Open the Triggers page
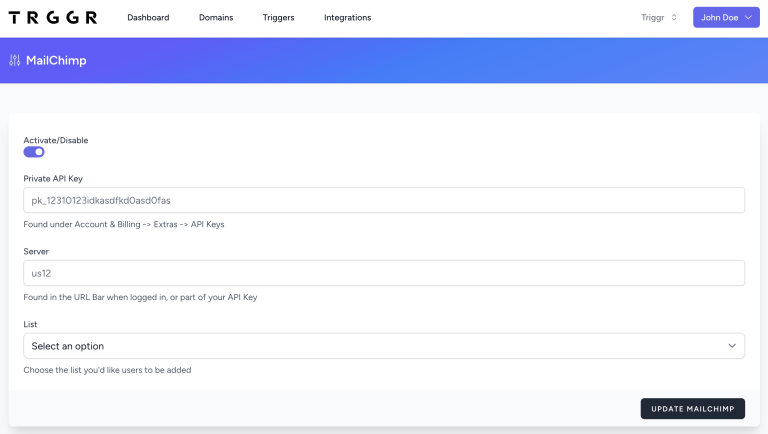This screenshot has width=768, height=434. pos(278,18)
